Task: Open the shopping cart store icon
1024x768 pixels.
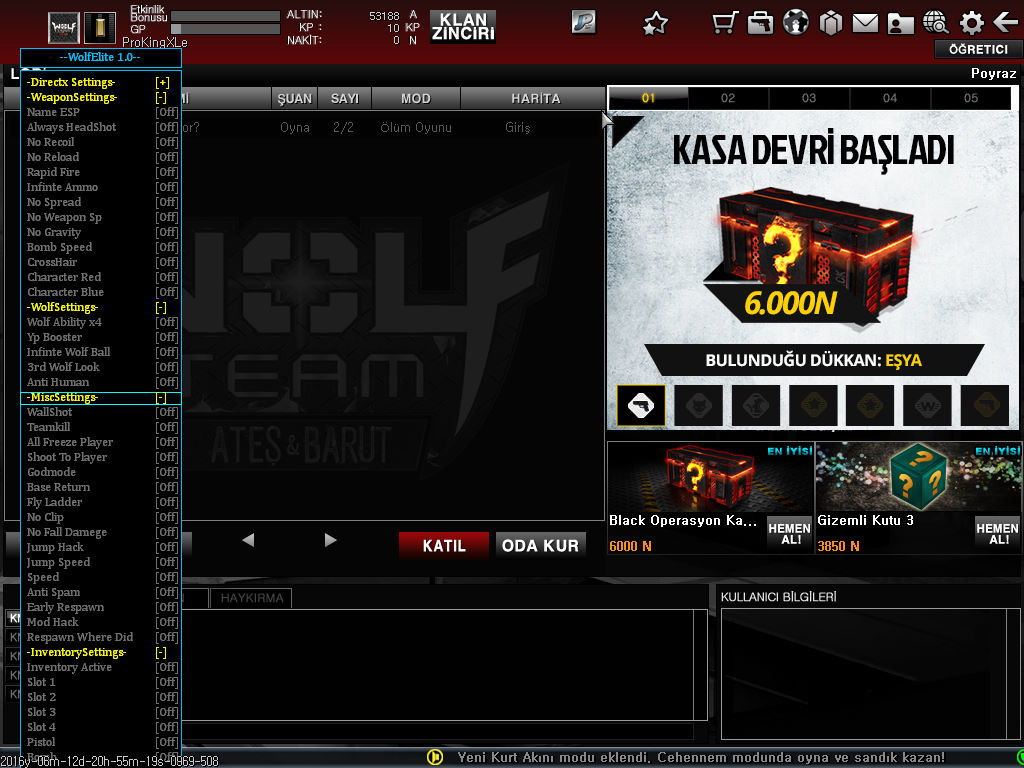Action: (725, 24)
